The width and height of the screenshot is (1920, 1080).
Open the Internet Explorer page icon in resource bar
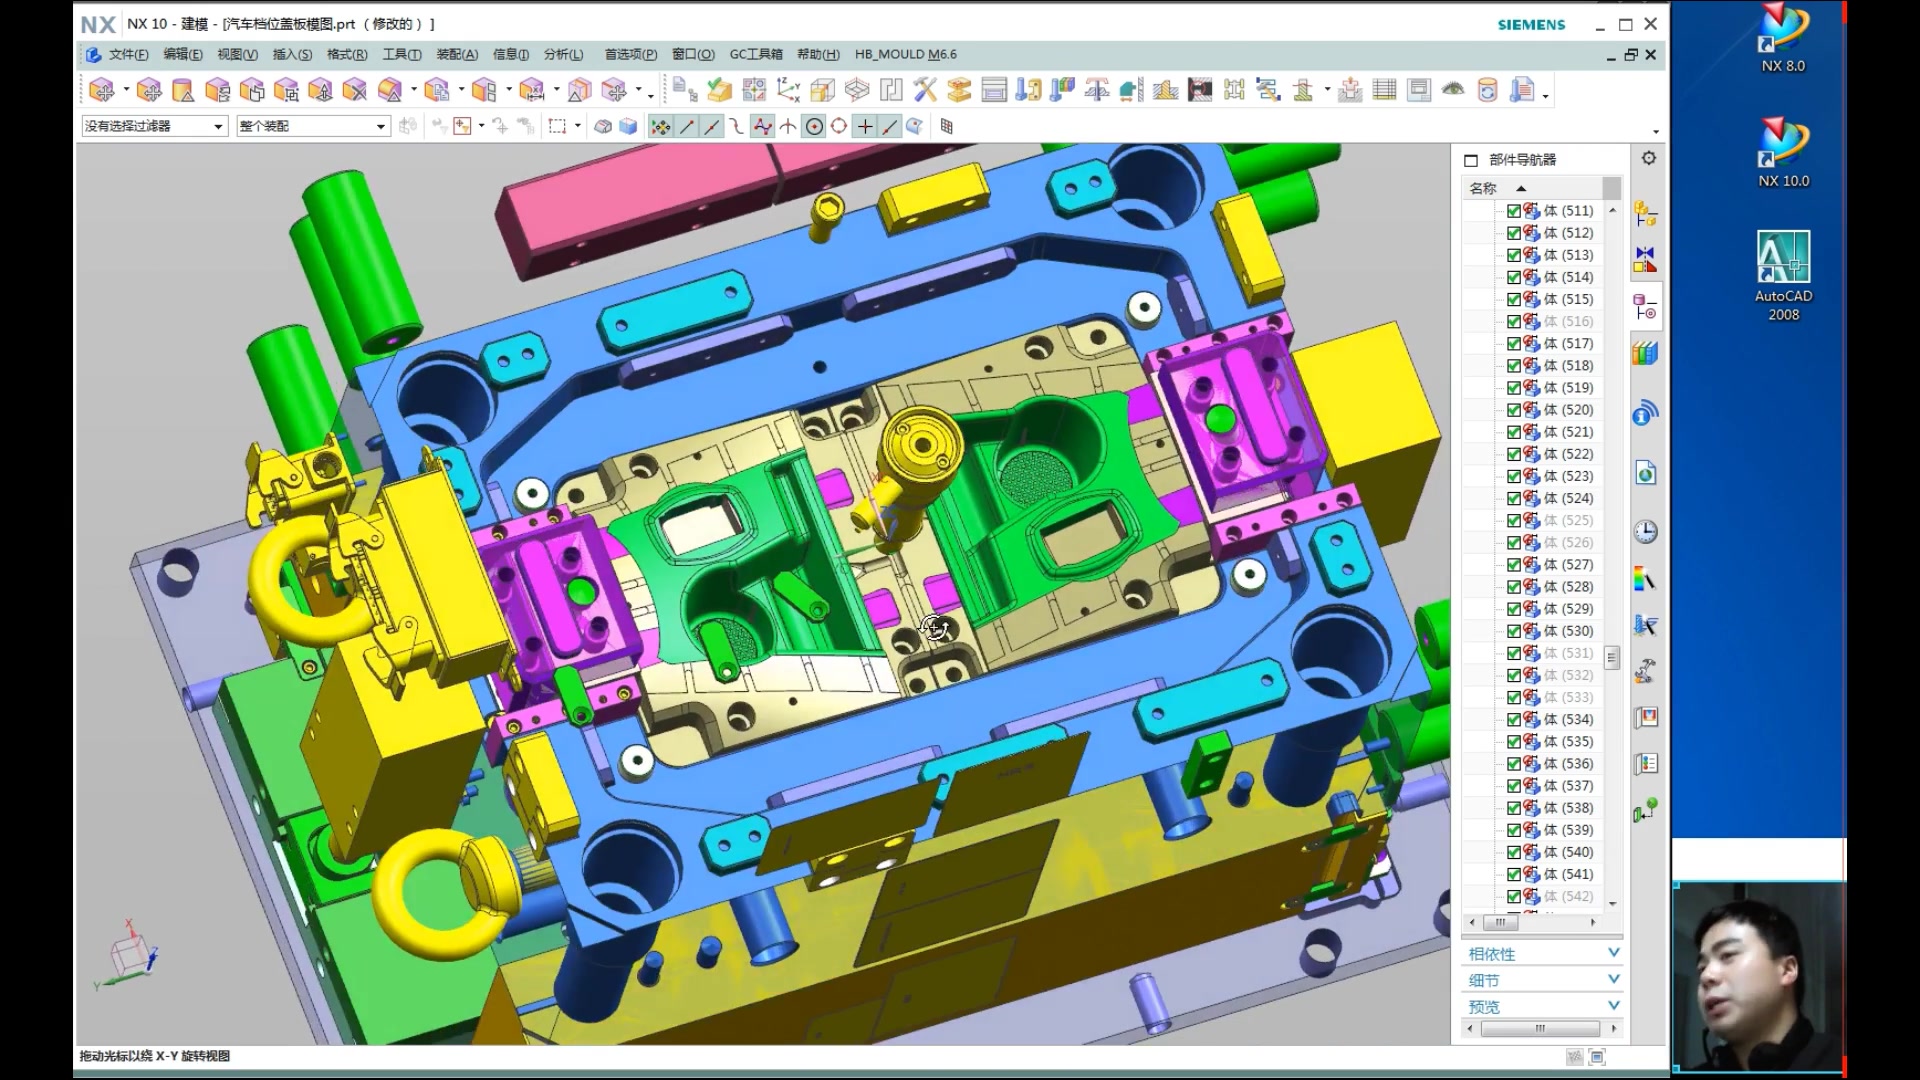[1645, 473]
